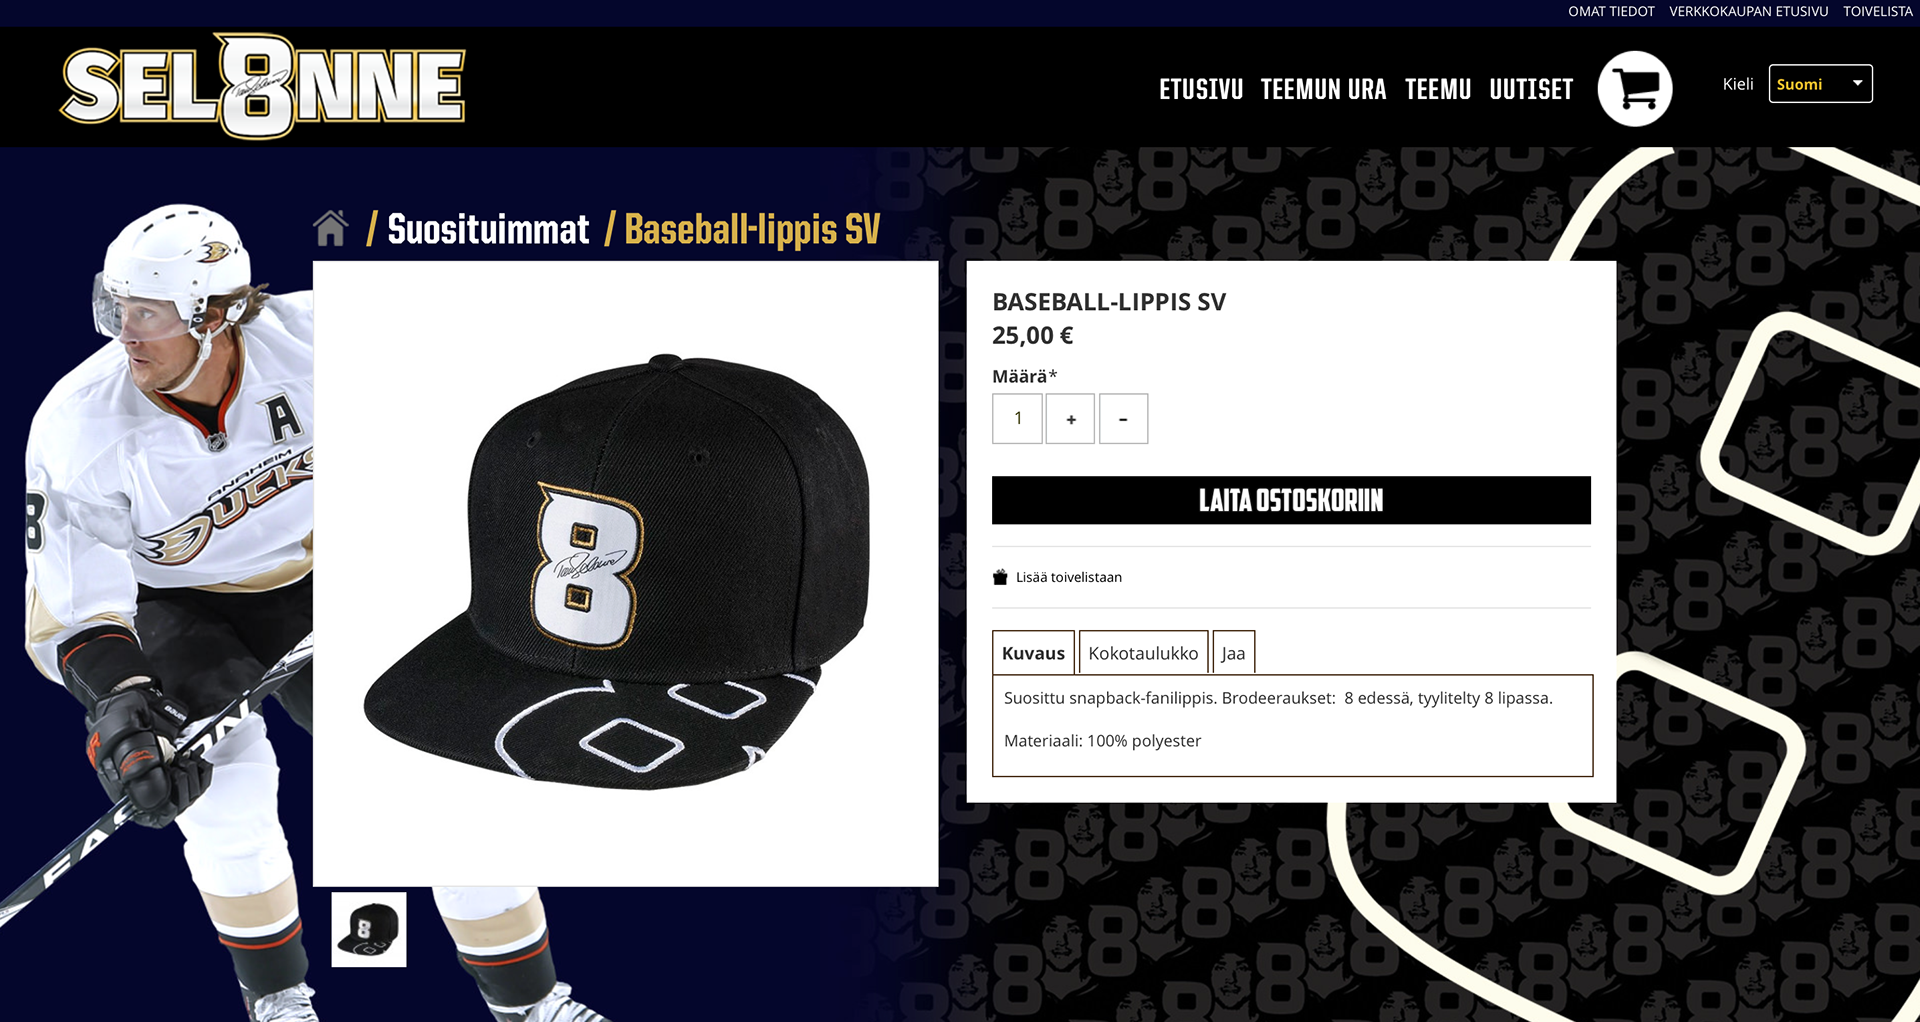Open Omat tiedot link
Image resolution: width=1920 pixels, height=1022 pixels.
click(x=1611, y=12)
